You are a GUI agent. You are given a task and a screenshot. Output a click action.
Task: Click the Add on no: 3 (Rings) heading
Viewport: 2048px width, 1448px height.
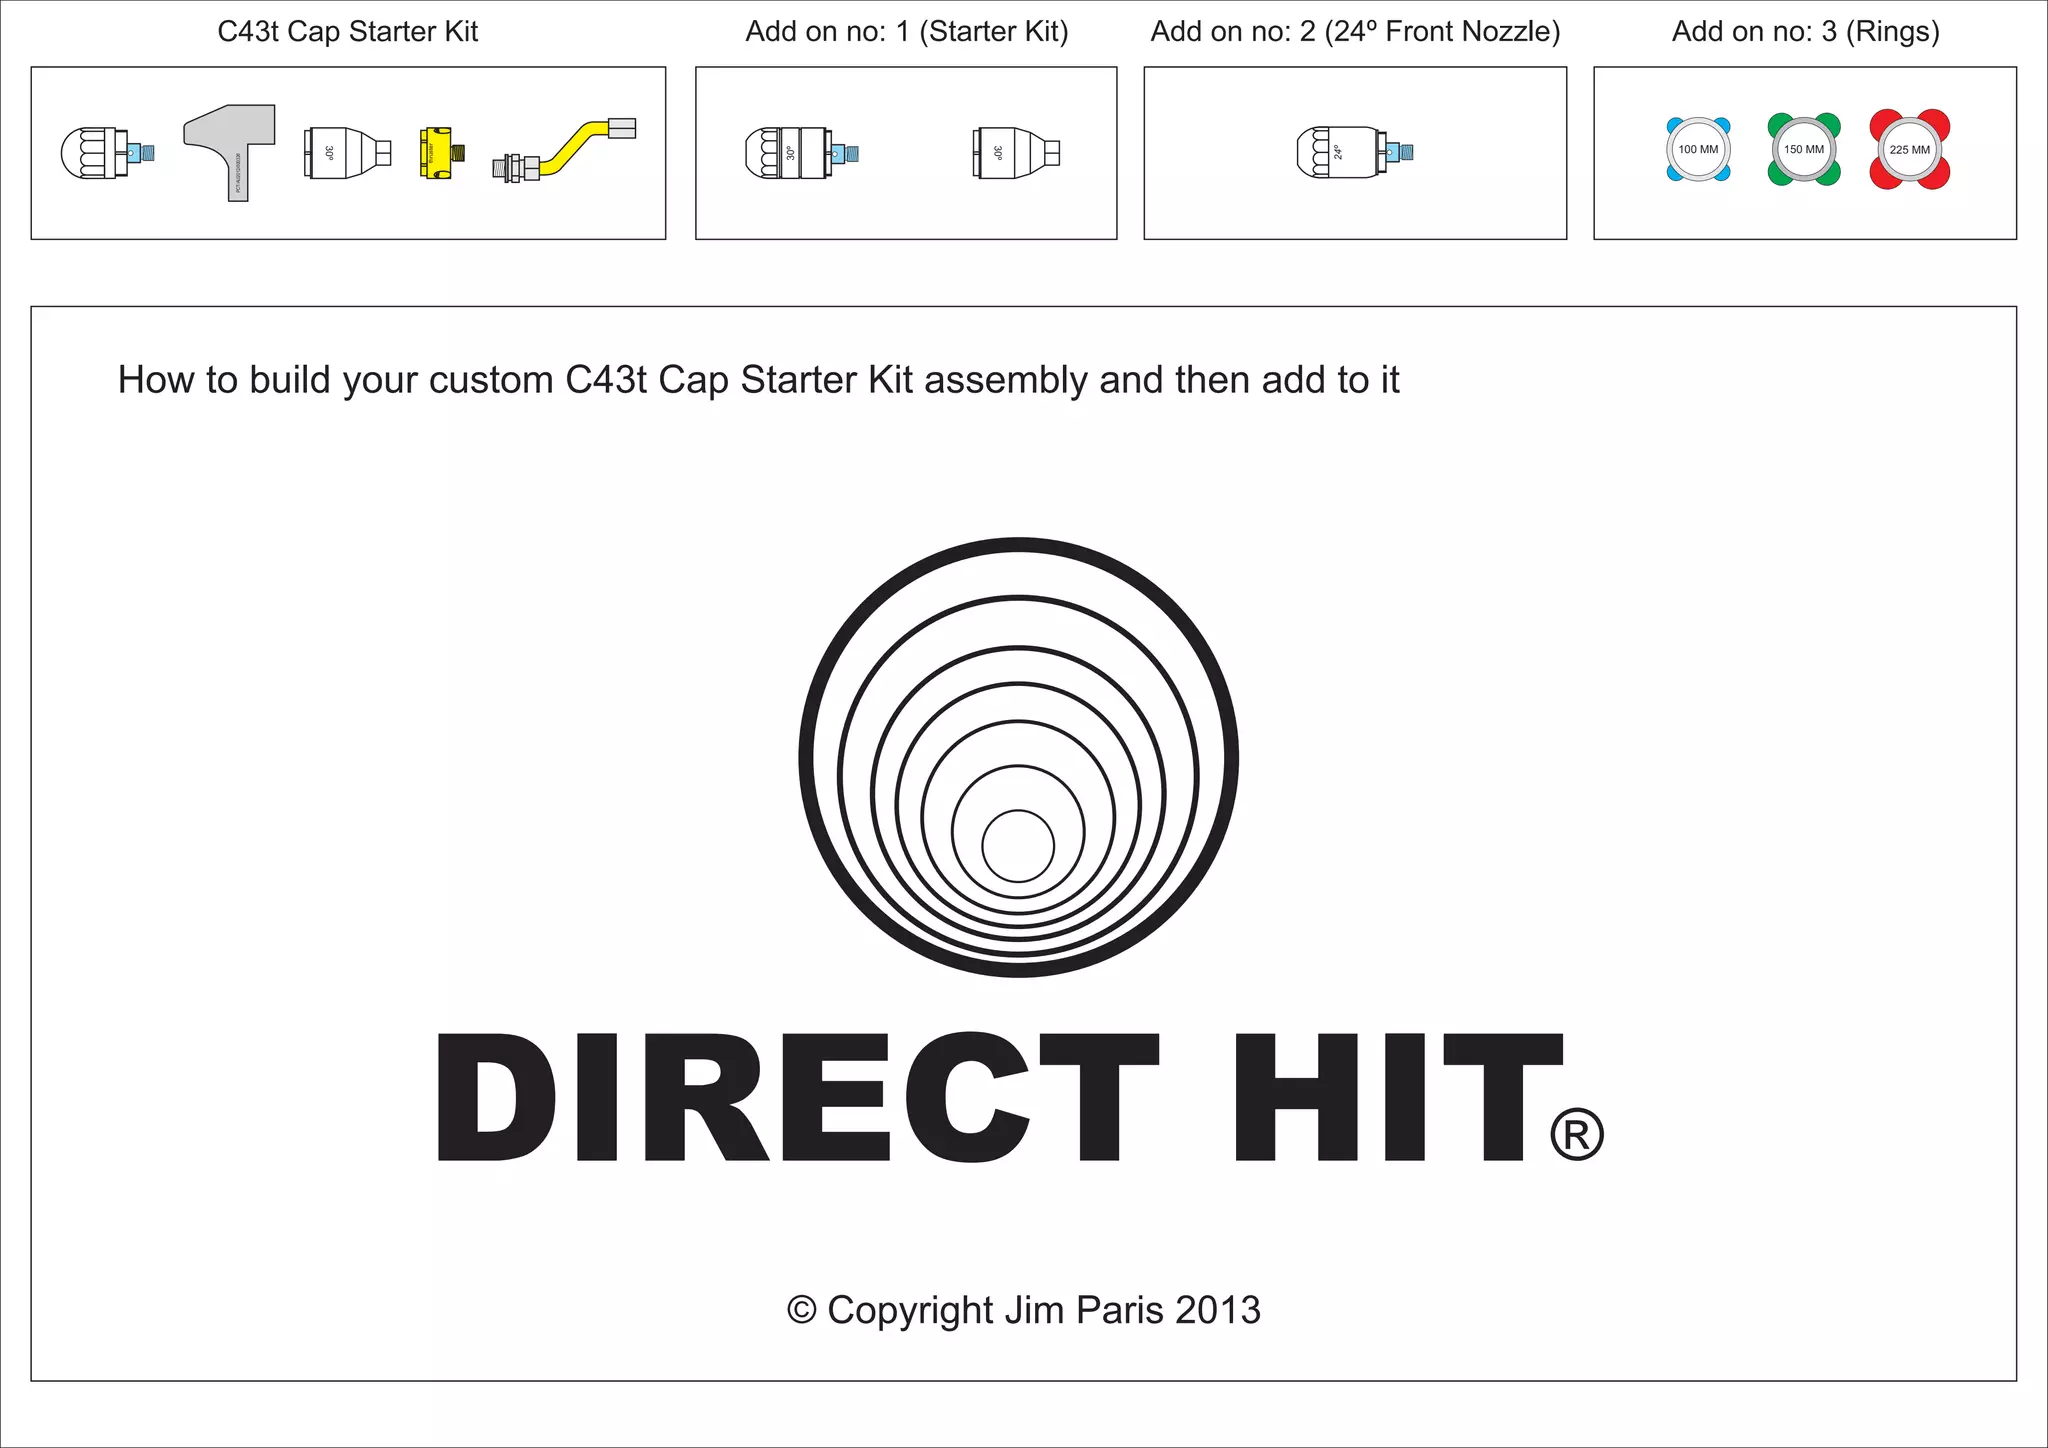pos(1805,32)
